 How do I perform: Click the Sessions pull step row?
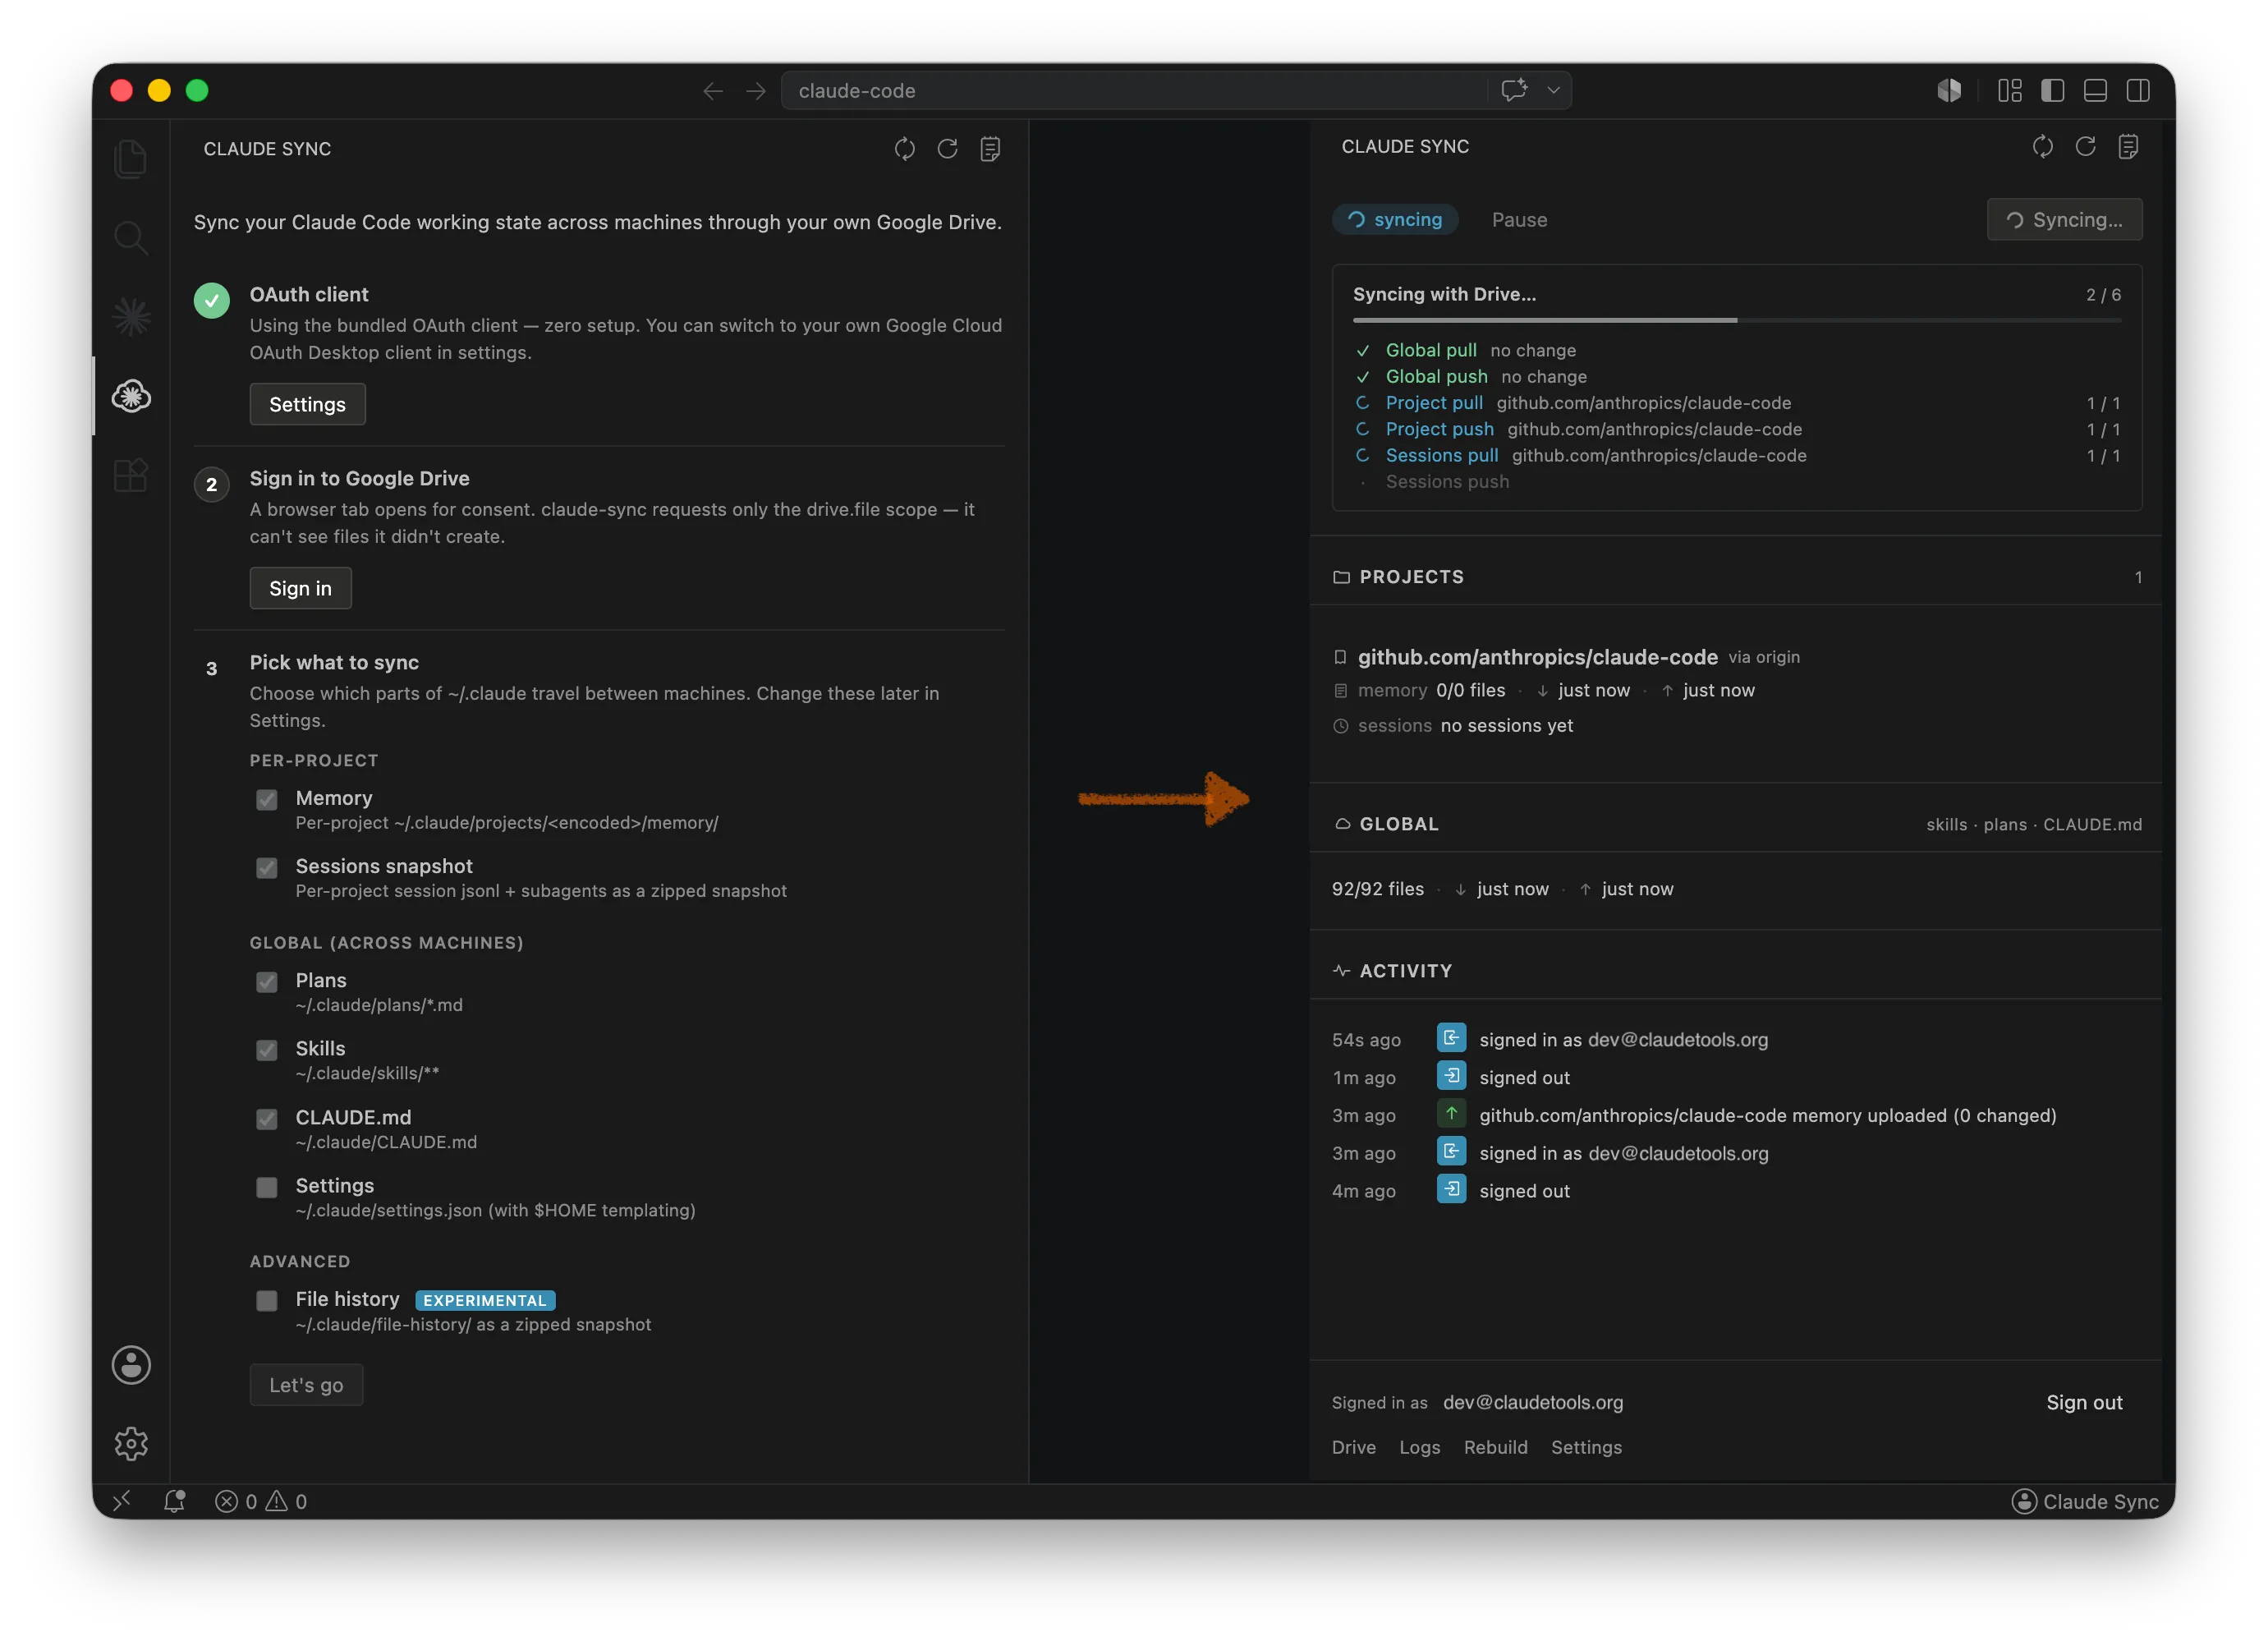[x=1736, y=455]
